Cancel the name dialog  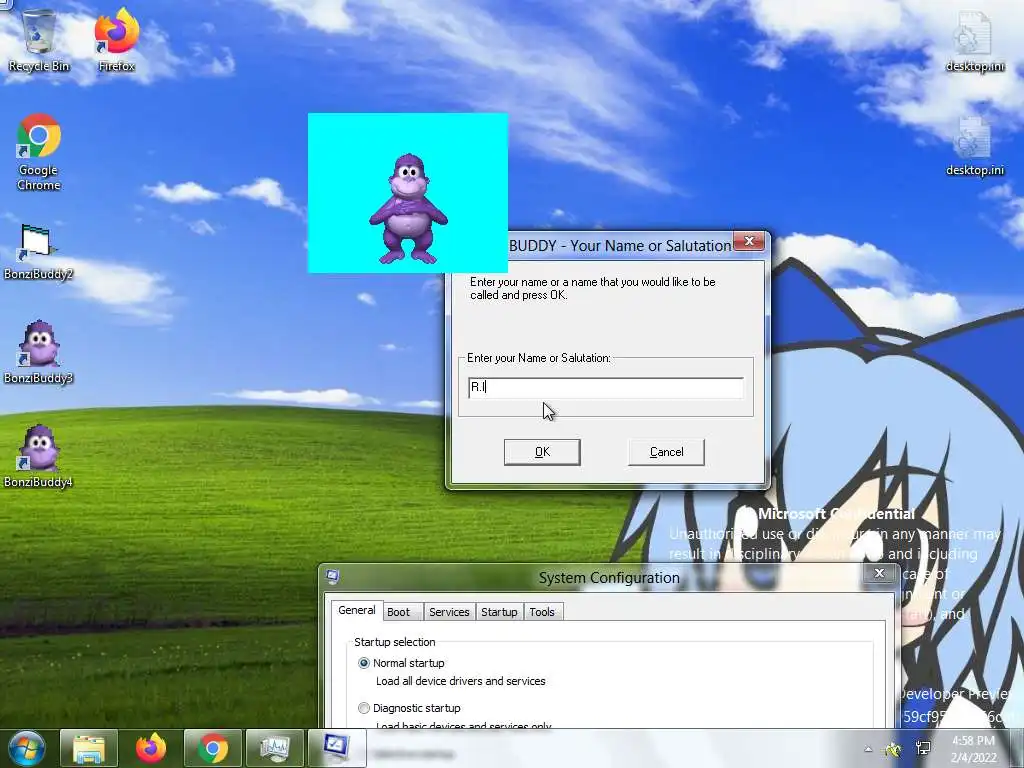(666, 452)
